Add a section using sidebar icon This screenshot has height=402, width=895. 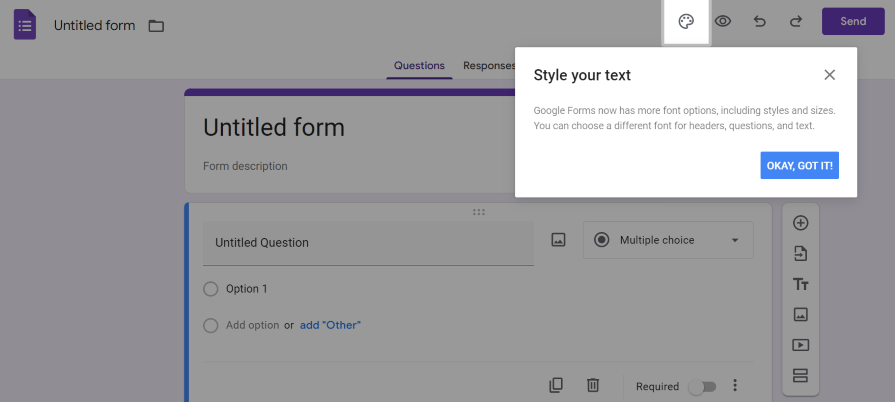pyautogui.click(x=800, y=376)
